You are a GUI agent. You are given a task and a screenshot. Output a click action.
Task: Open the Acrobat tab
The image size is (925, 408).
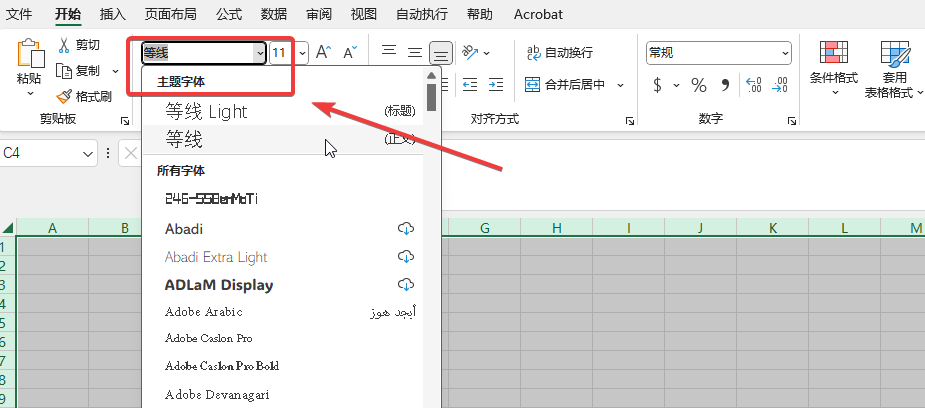(538, 14)
